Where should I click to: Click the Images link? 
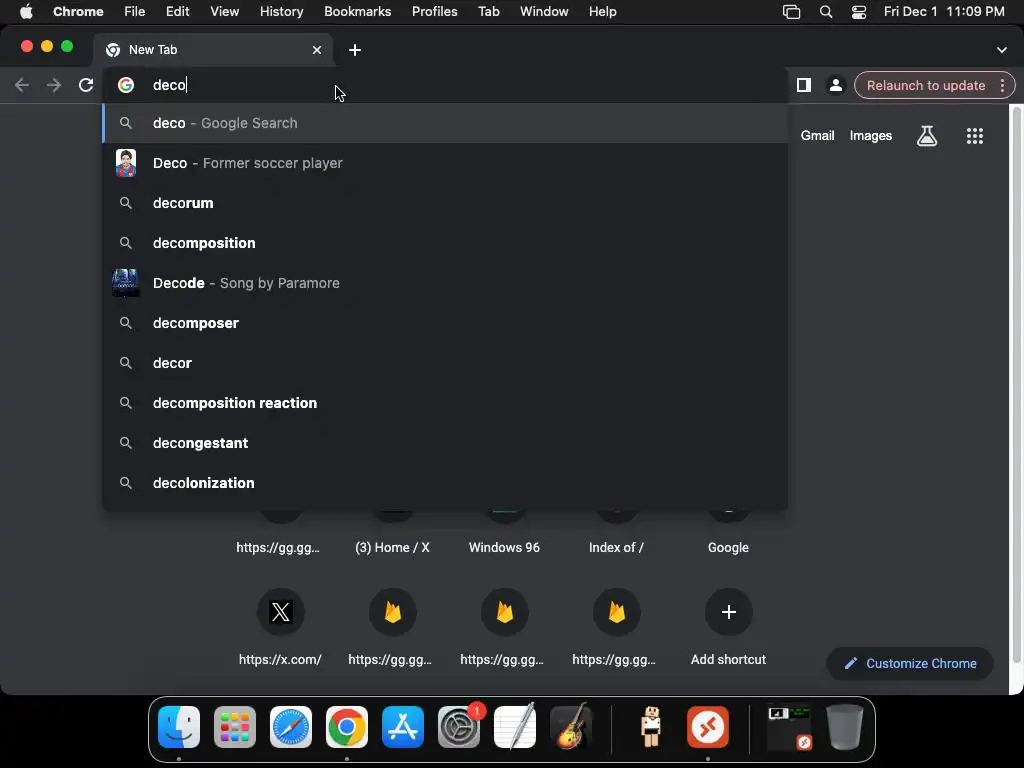[x=871, y=135]
